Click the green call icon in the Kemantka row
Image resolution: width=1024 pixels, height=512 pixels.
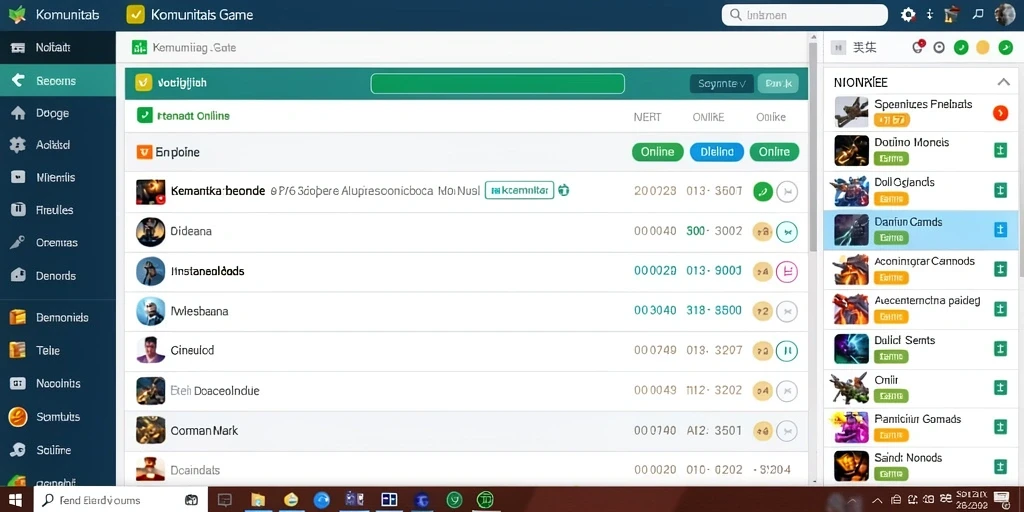click(763, 191)
